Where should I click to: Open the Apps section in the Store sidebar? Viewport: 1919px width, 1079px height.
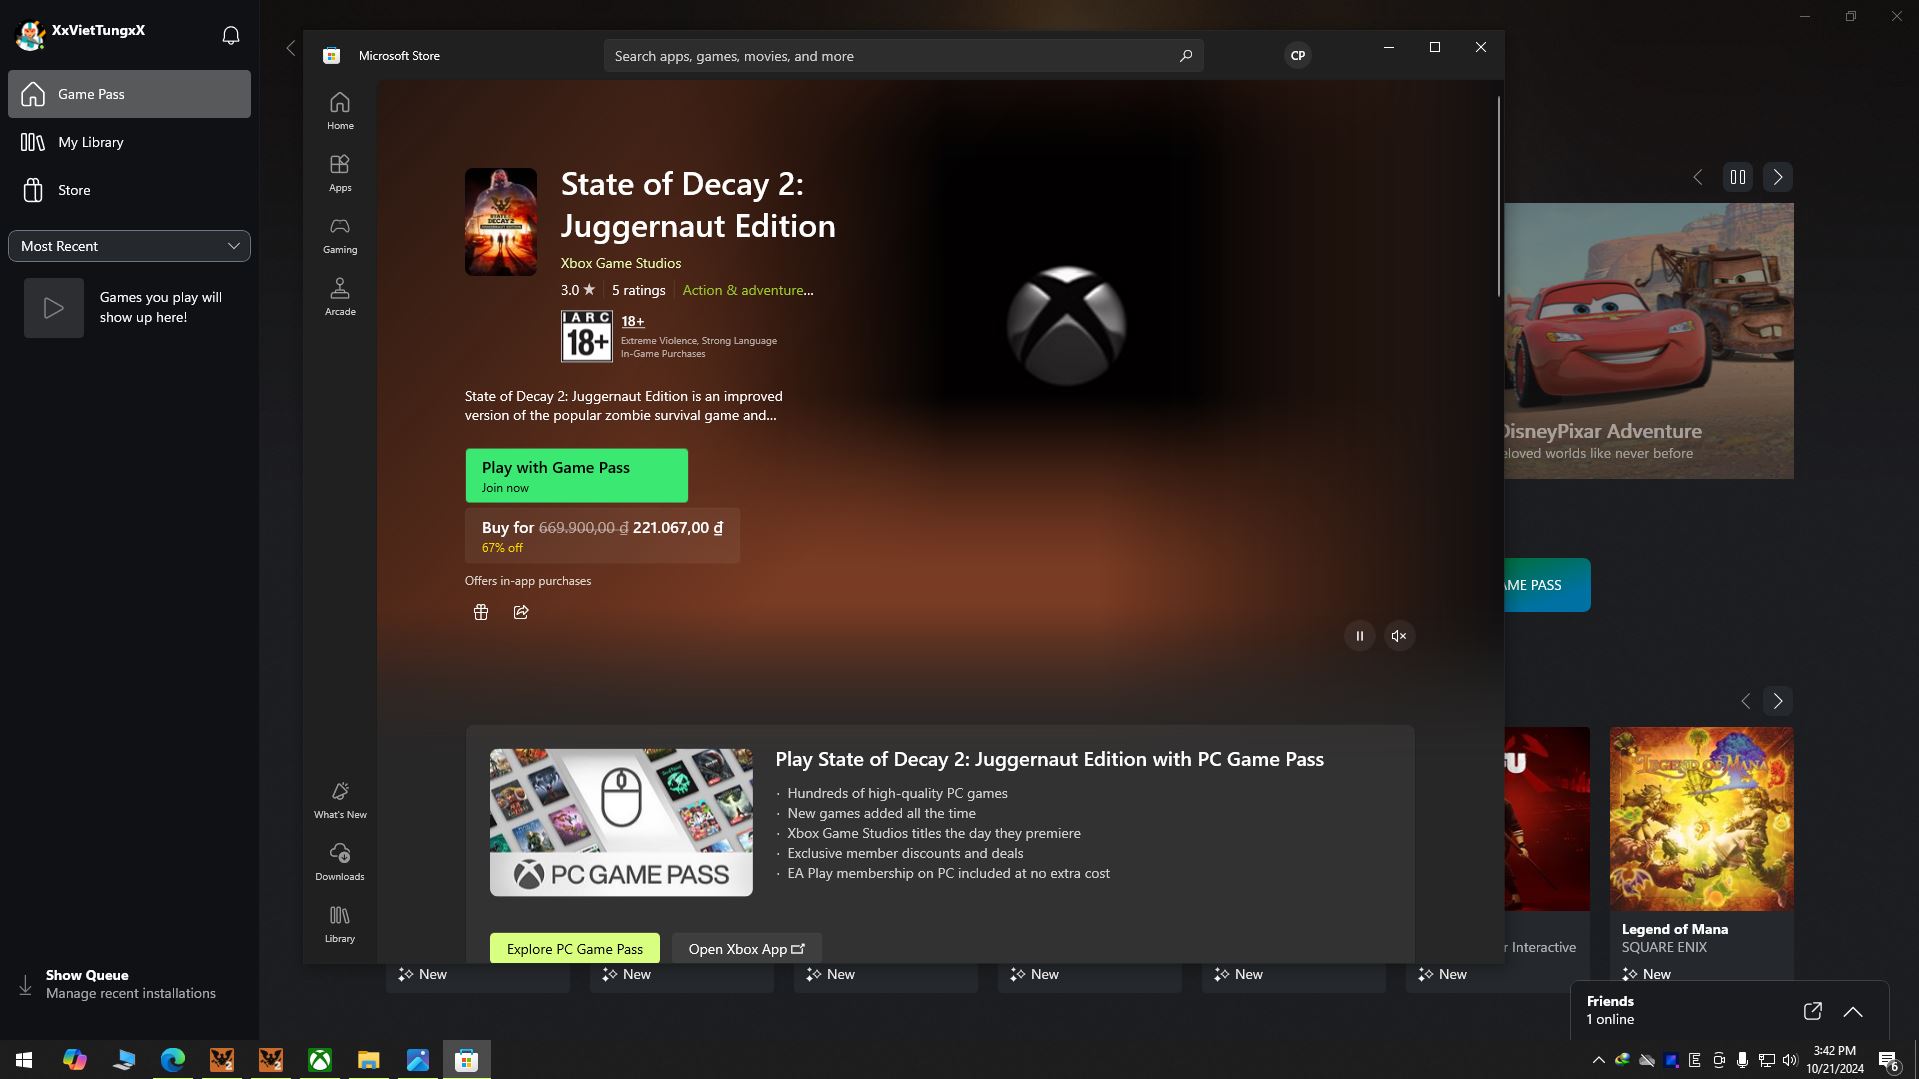pos(340,172)
